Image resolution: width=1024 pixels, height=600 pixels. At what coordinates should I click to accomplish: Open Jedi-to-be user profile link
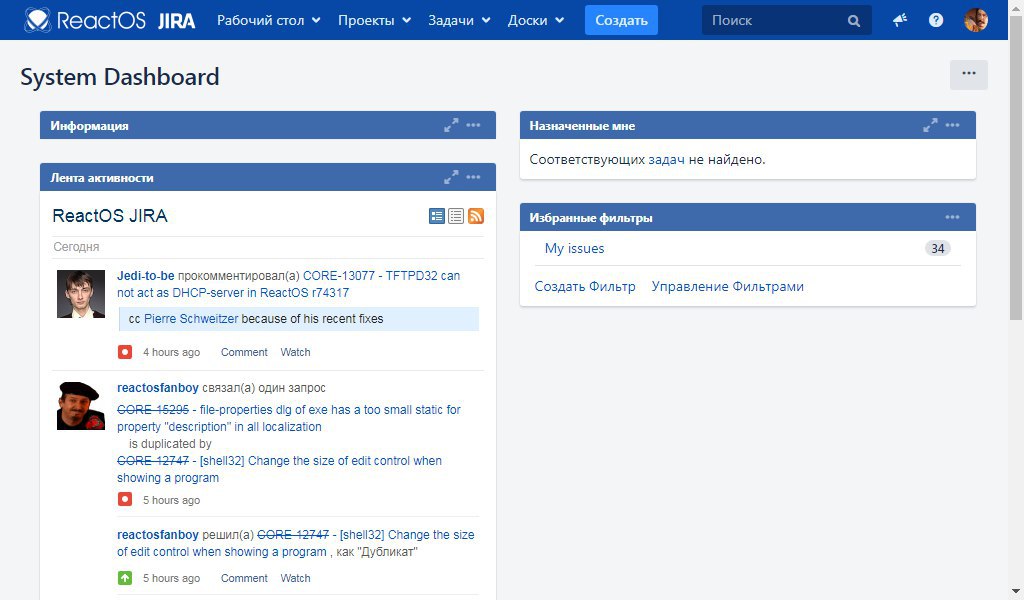click(x=146, y=276)
